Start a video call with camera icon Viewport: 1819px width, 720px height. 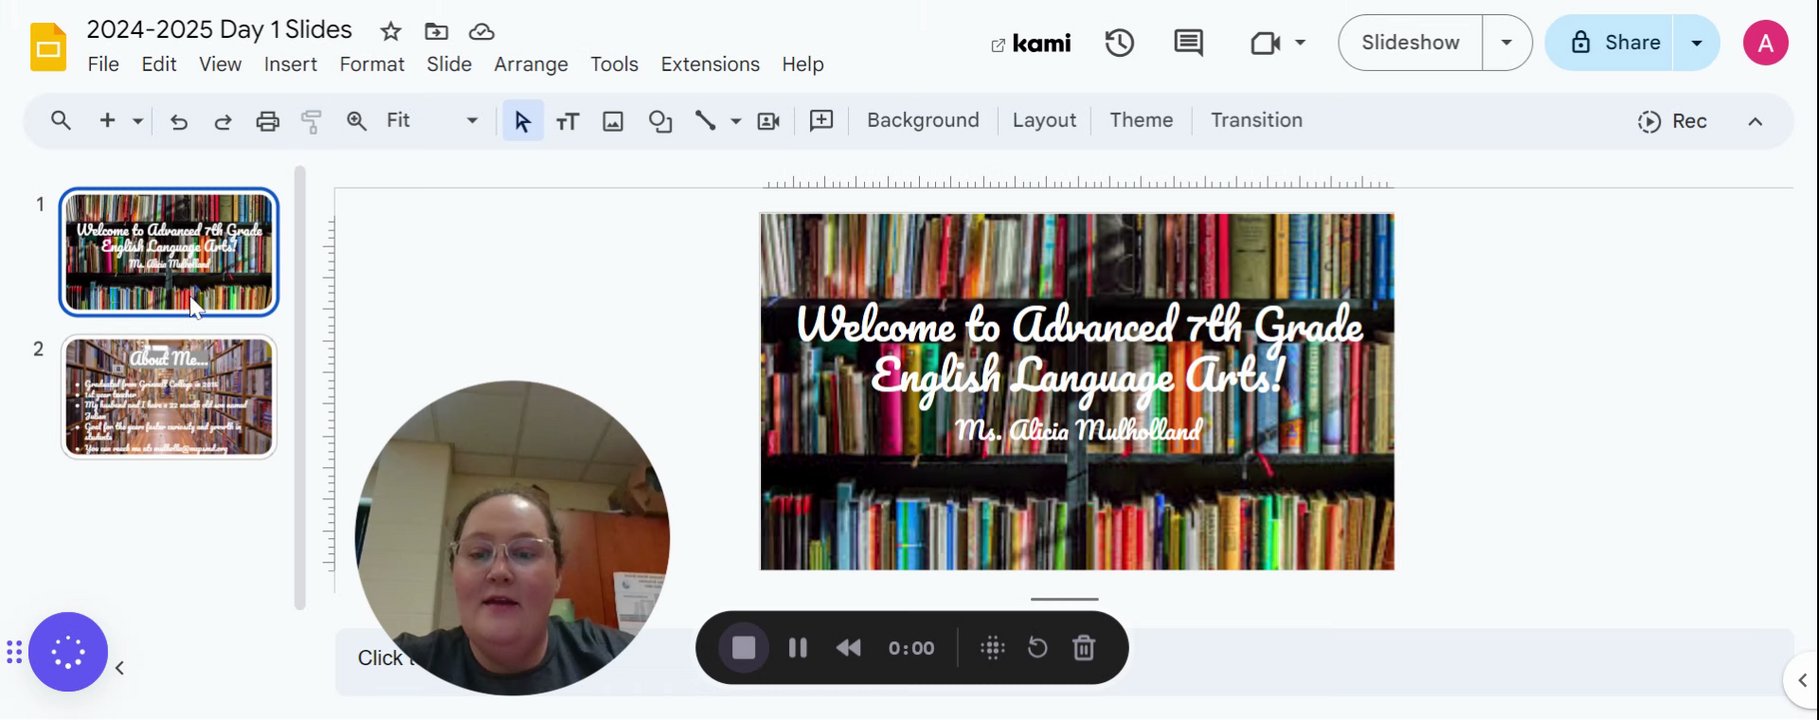coord(1265,43)
